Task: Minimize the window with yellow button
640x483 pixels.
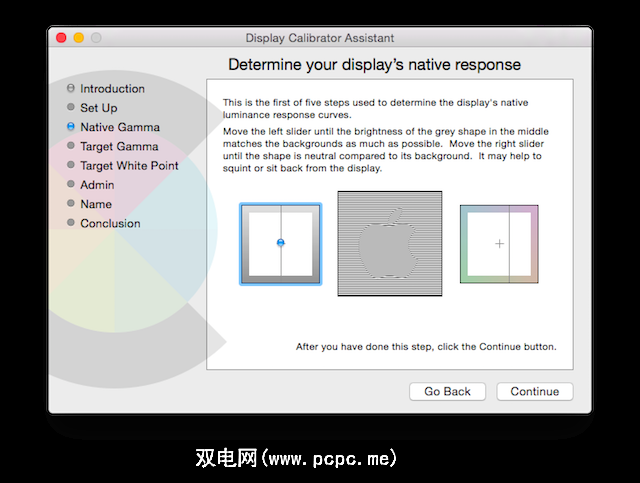Action: [79, 38]
